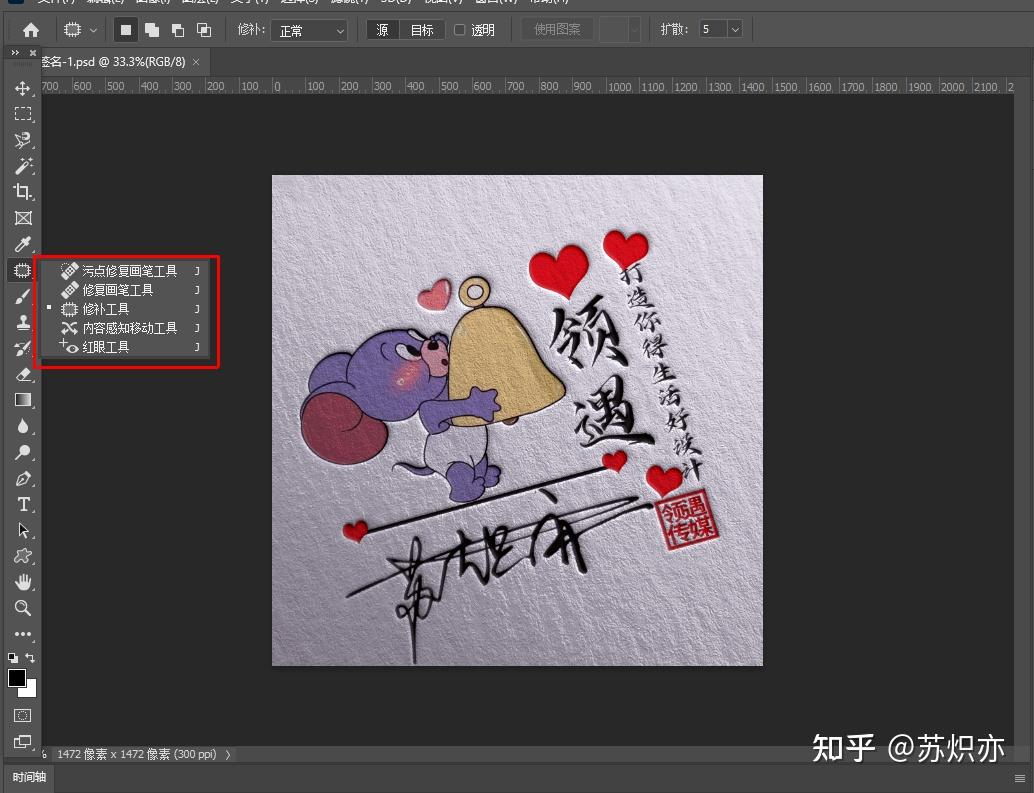Select the Blur tool
This screenshot has height=793, width=1034.
pos(22,426)
